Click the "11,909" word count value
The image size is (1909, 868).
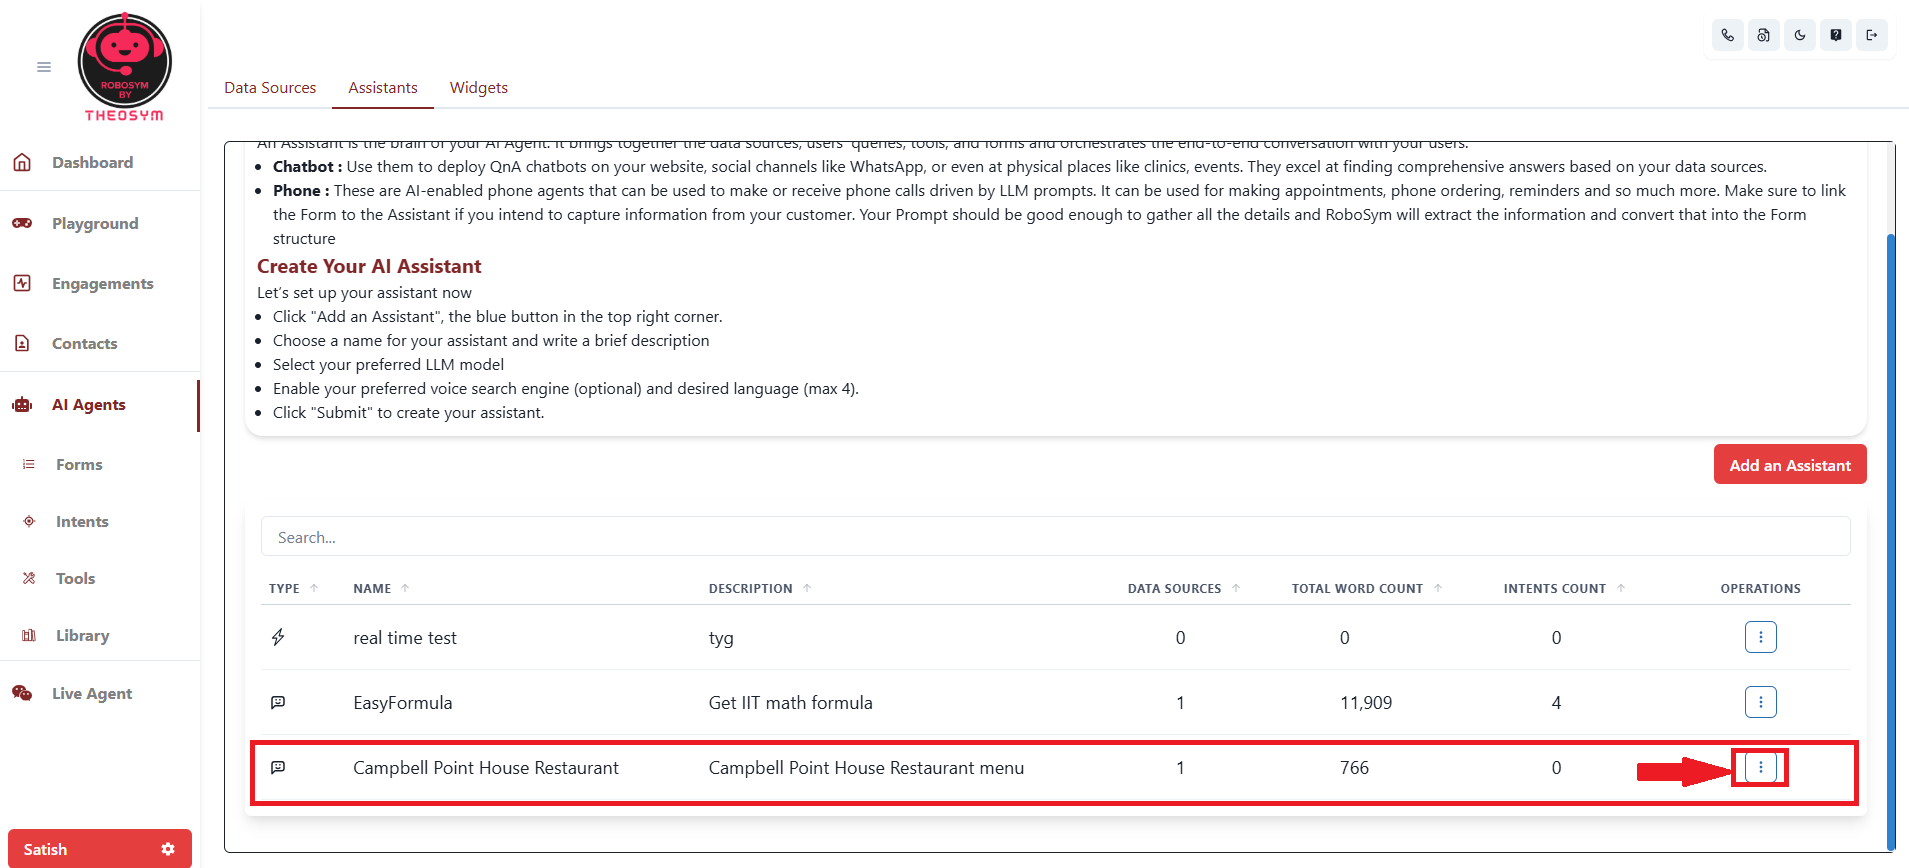pyautogui.click(x=1366, y=703)
